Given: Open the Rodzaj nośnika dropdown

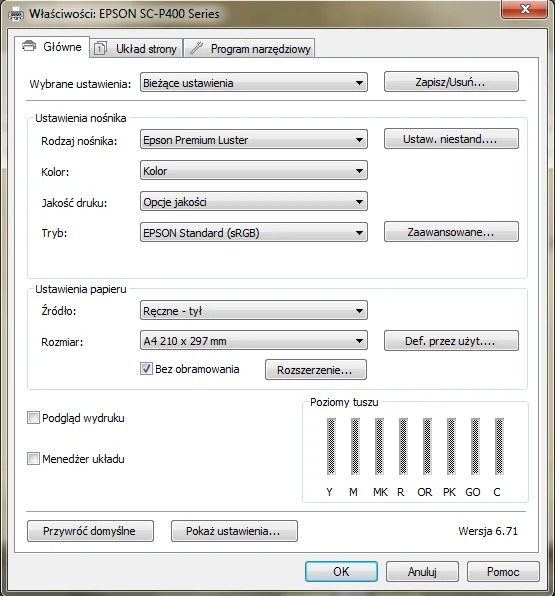Looking at the screenshot, I should 254,139.
